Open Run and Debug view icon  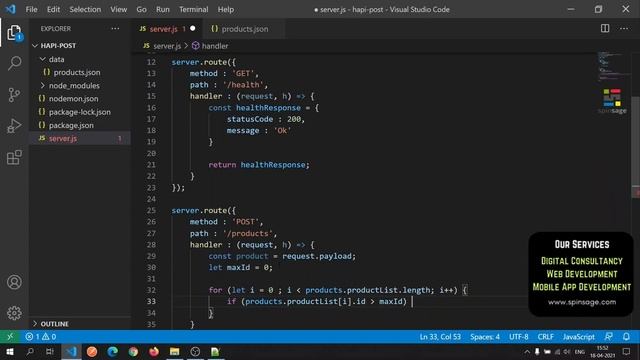[x=14, y=126]
